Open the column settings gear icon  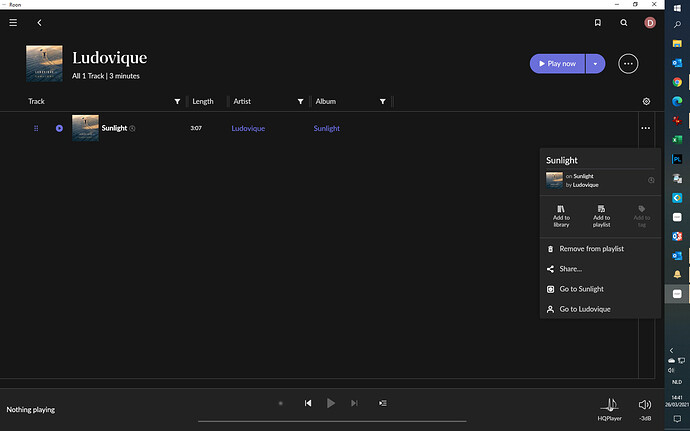(646, 101)
